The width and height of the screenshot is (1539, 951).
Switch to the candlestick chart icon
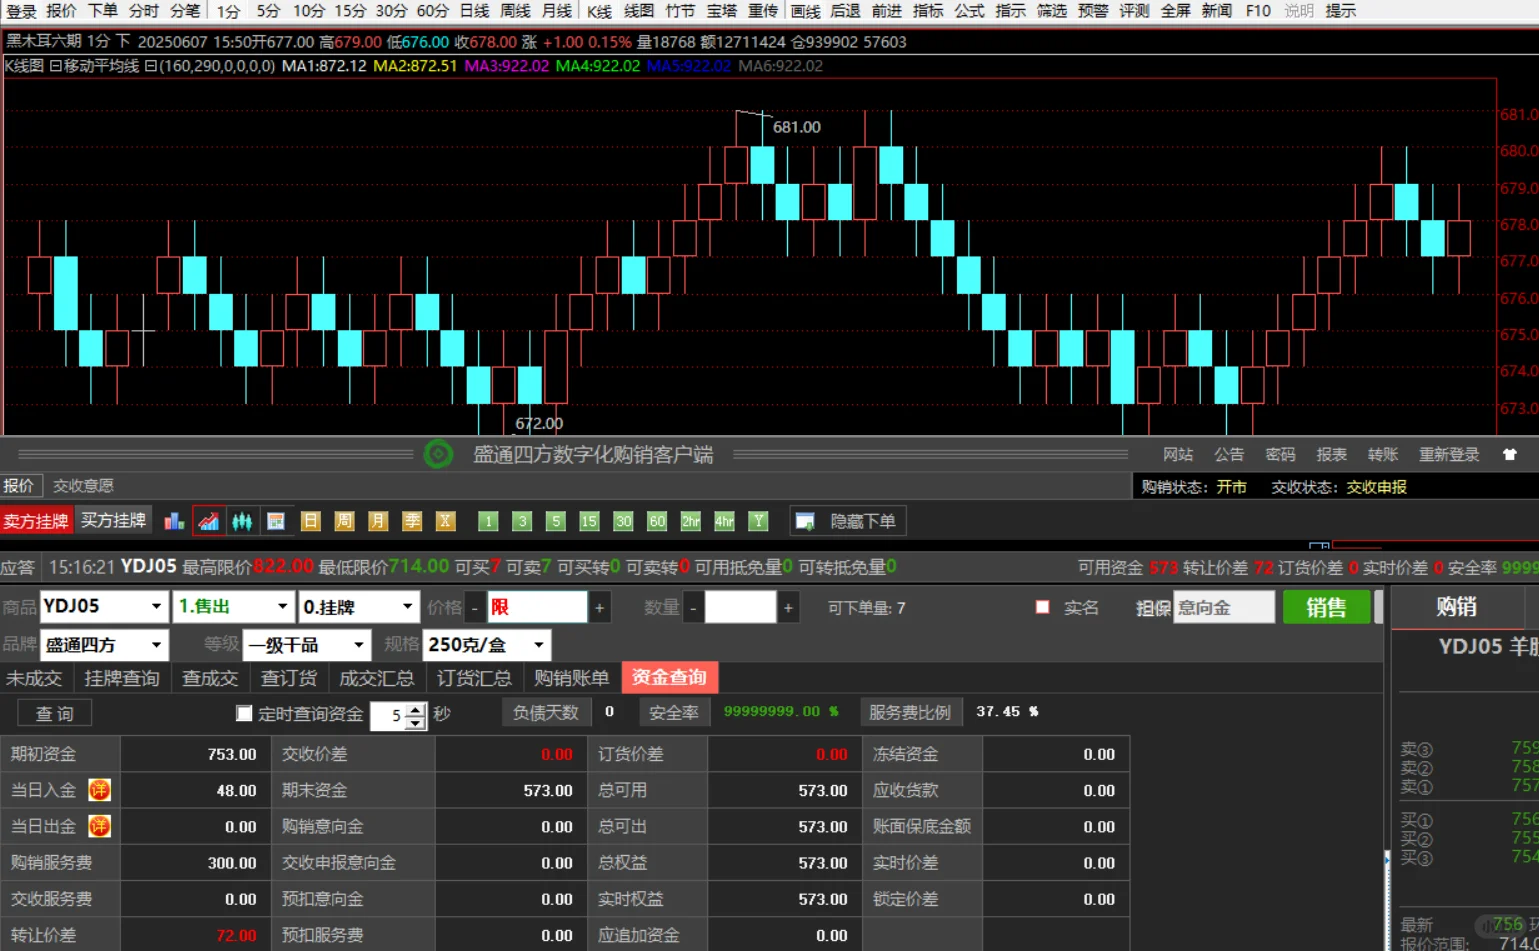click(x=242, y=521)
